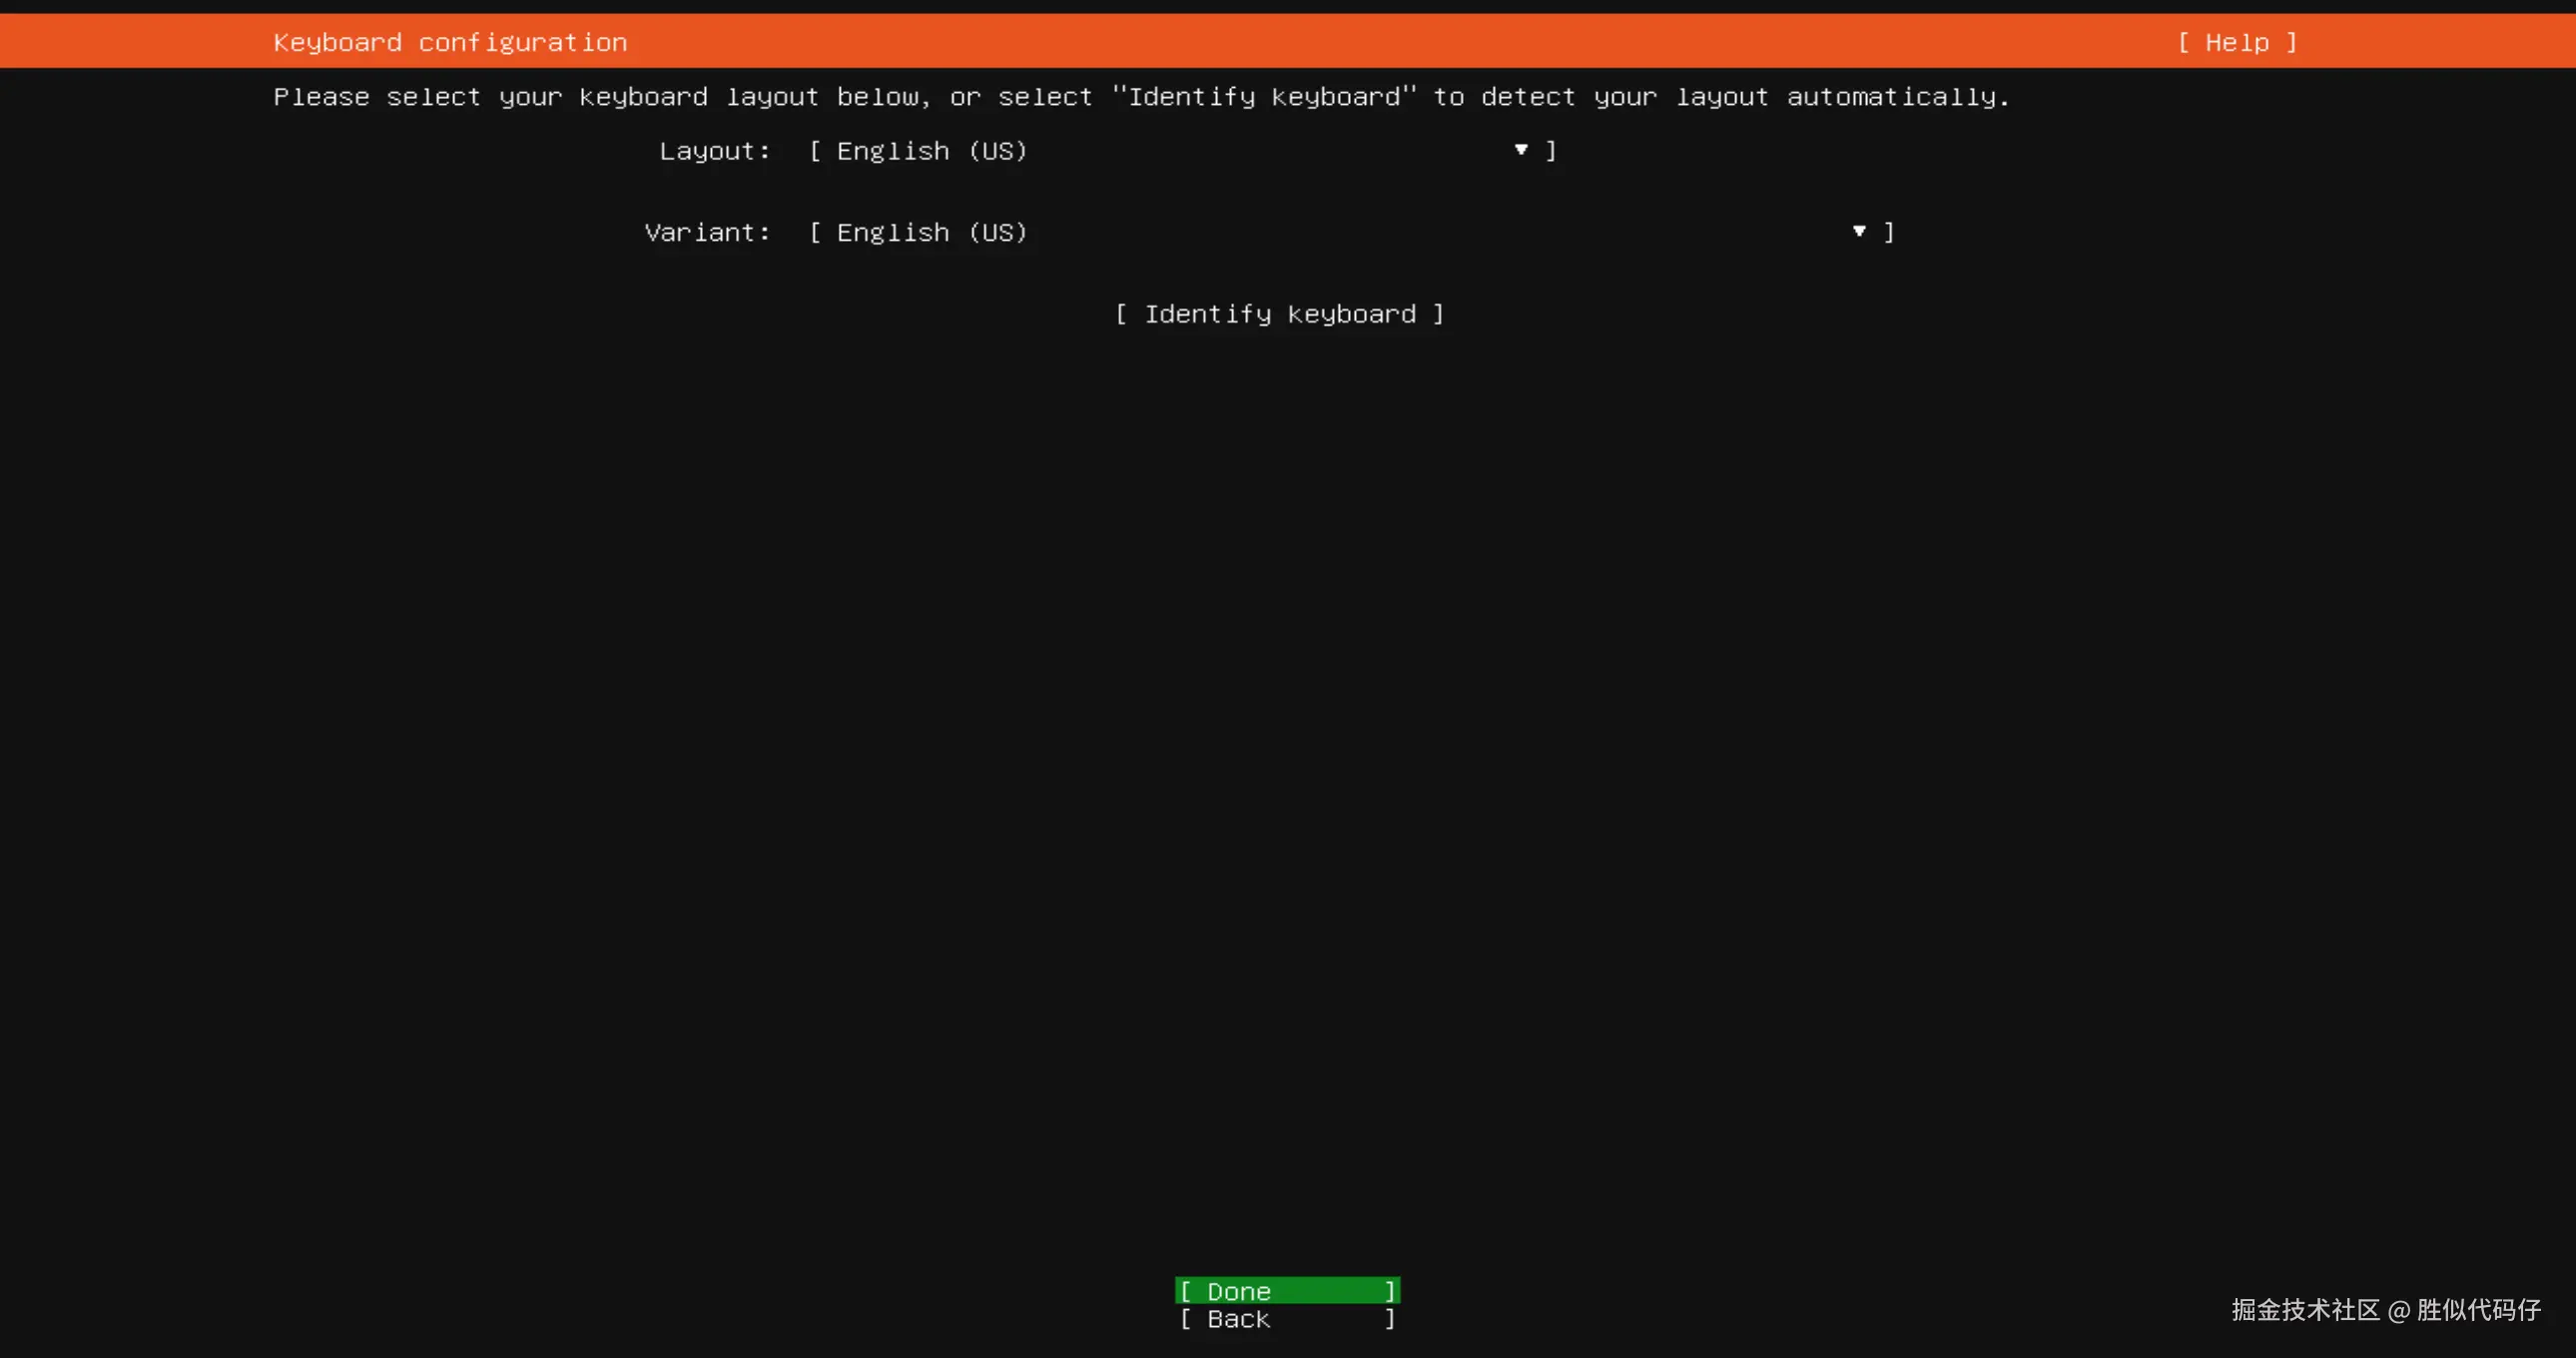Click the Layout field's closing bracket

(x=1551, y=151)
